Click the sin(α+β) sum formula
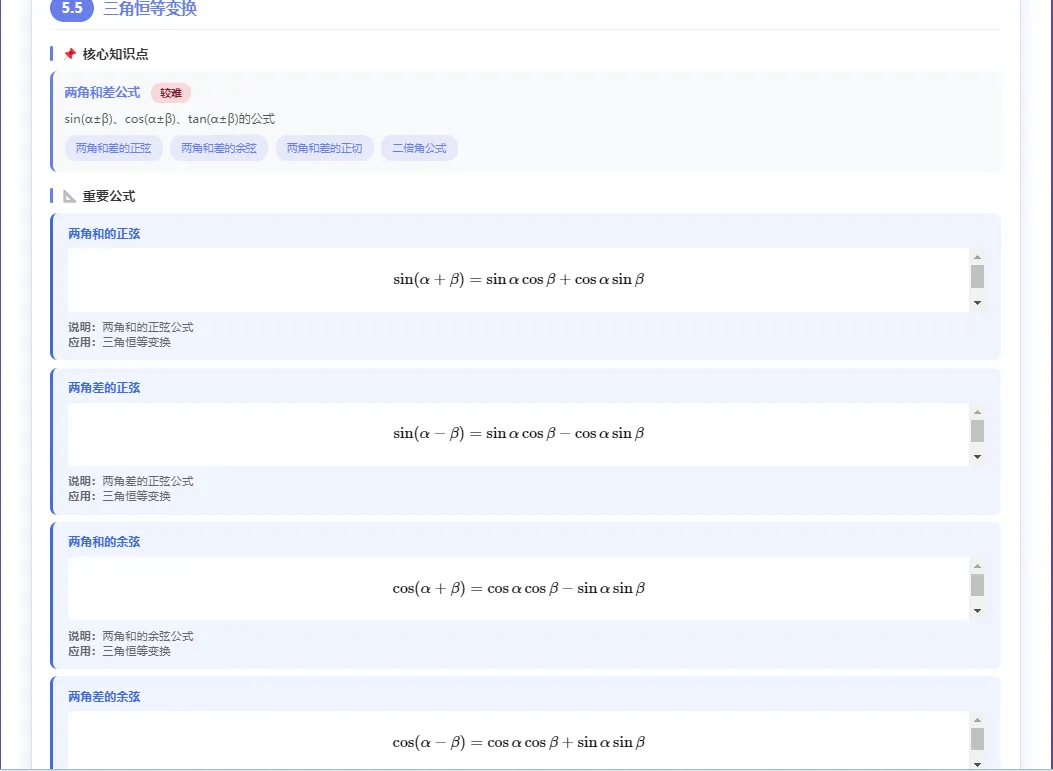 518,279
